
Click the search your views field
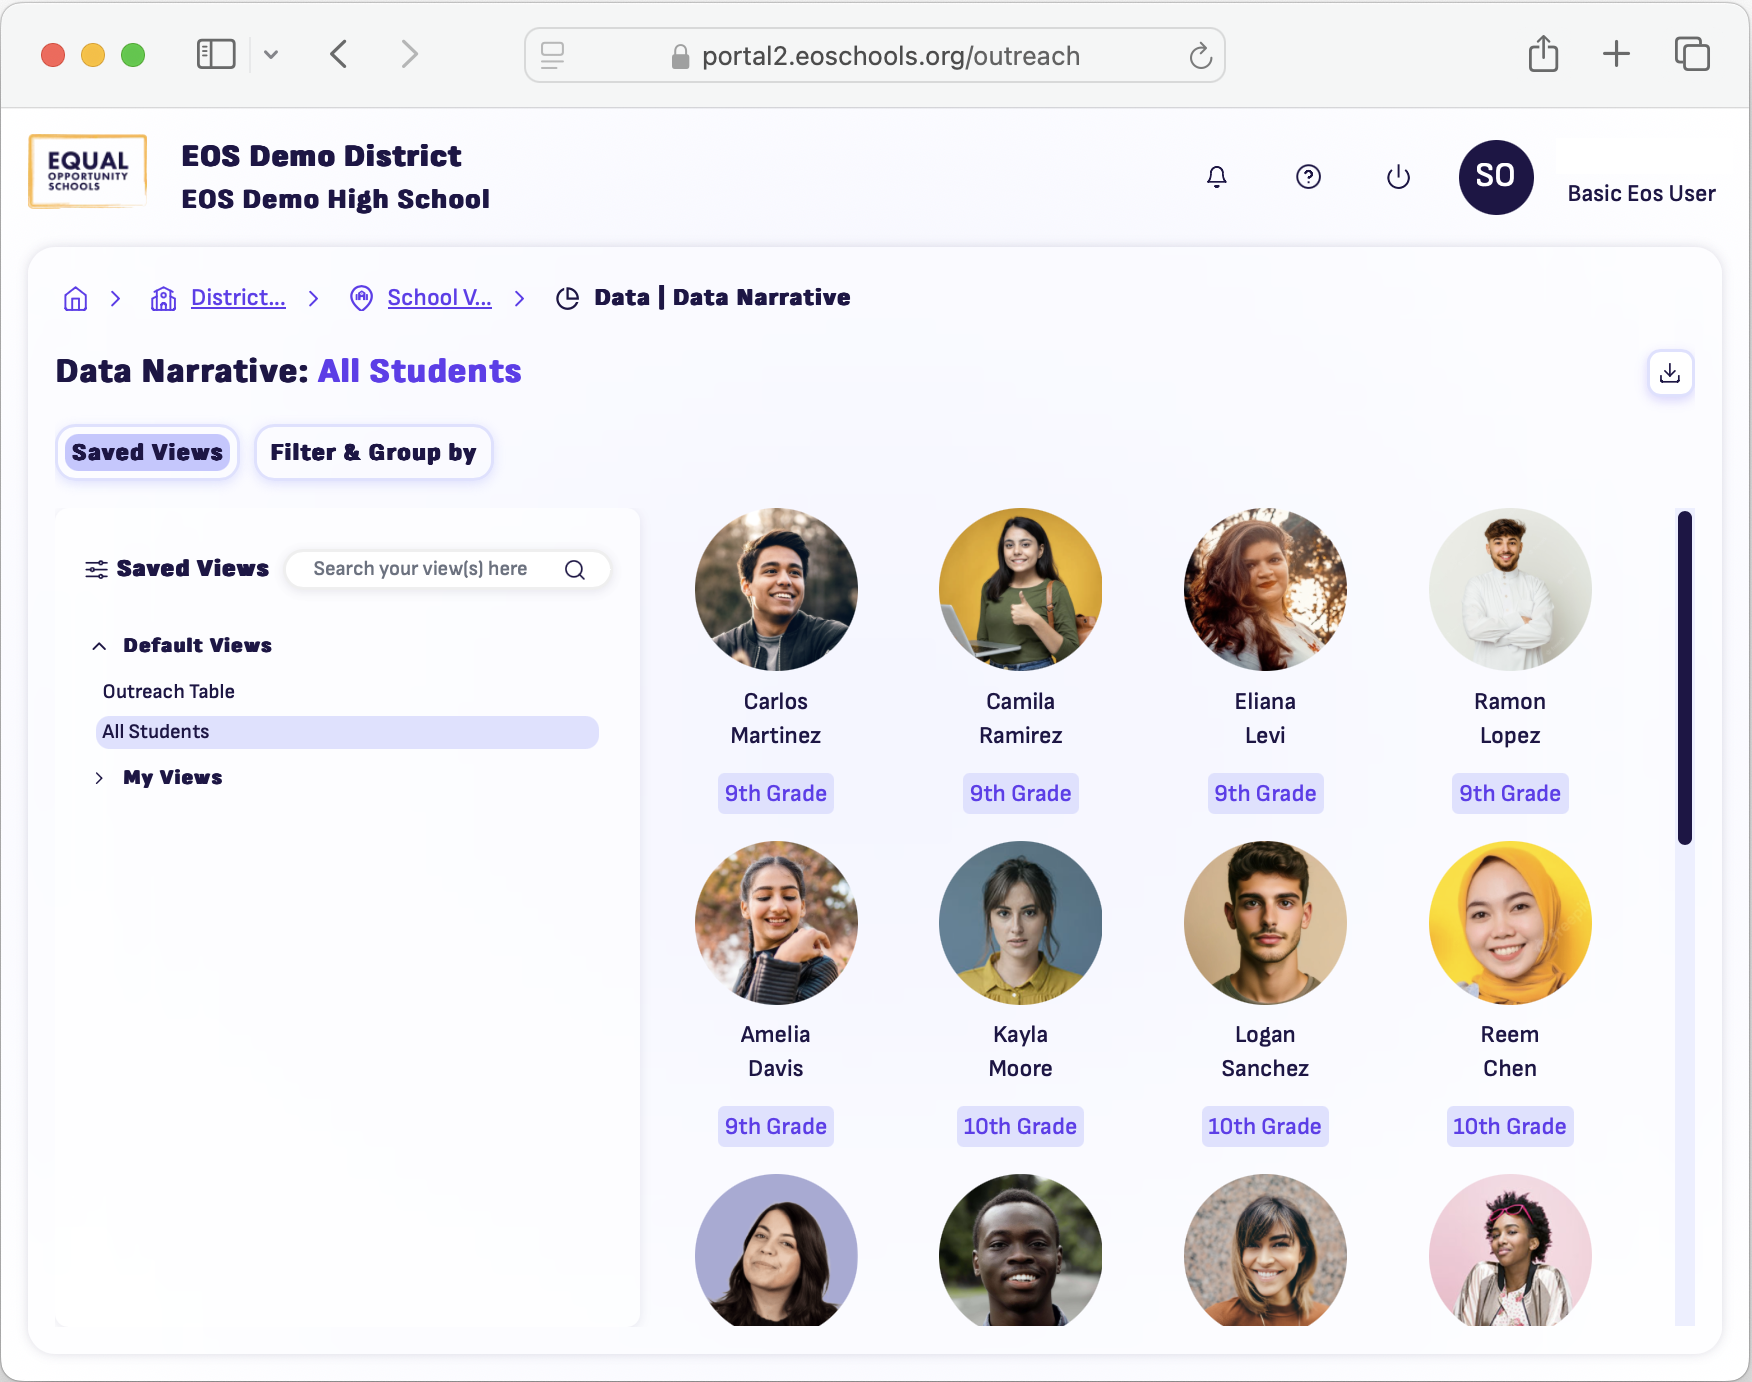click(x=430, y=569)
